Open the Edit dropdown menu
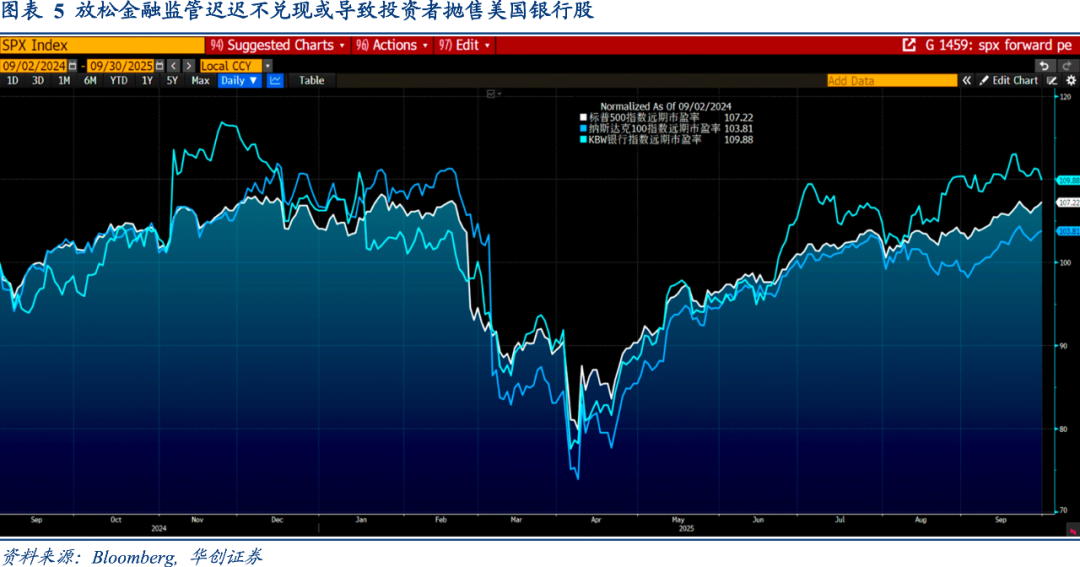 click(464, 45)
